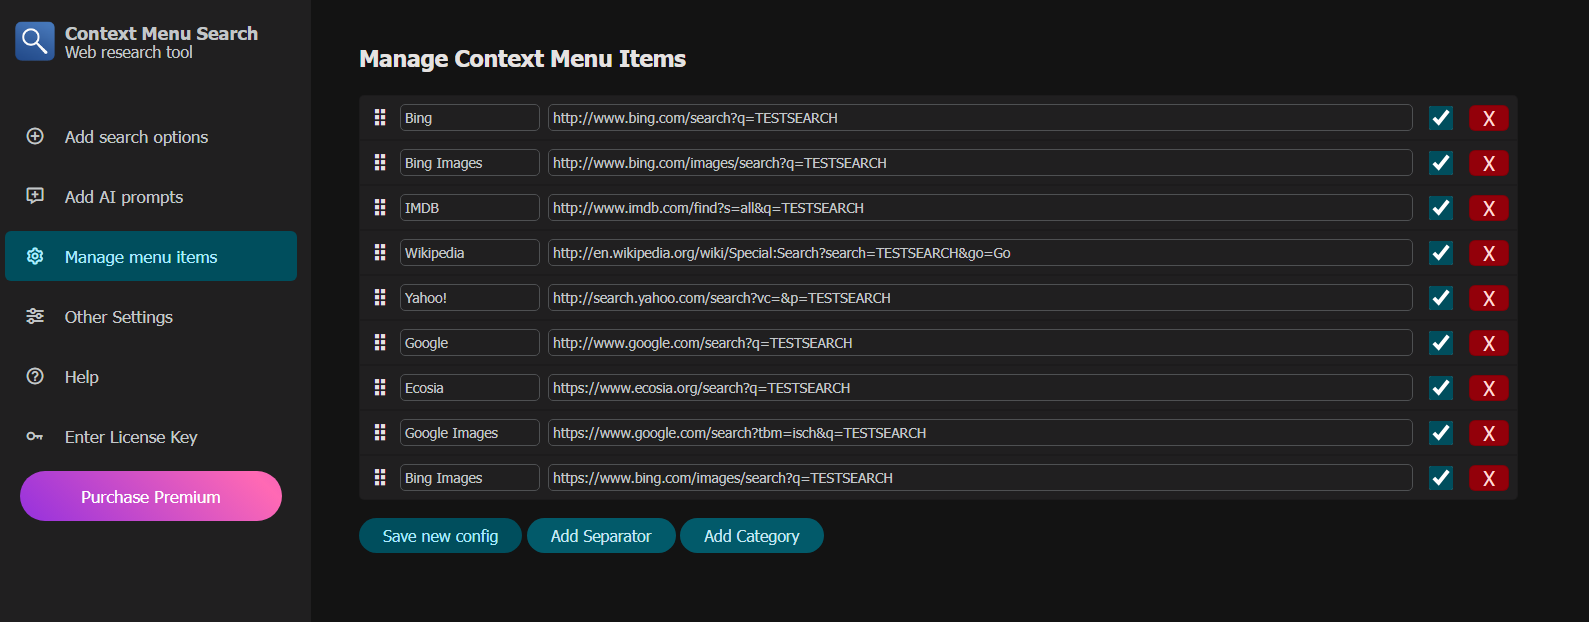Click the plus icon beside Add search options

[x=35, y=136]
